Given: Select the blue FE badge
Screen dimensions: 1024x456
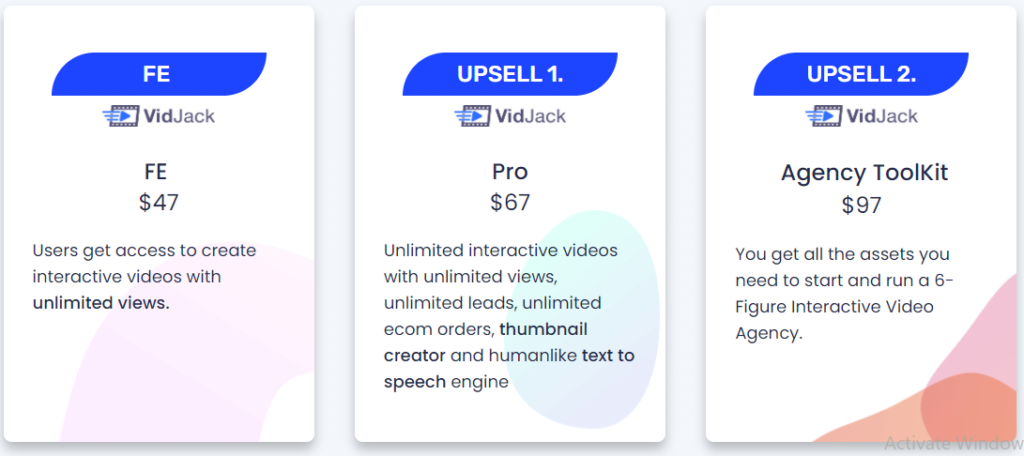Looking at the screenshot, I should pos(159,74).
